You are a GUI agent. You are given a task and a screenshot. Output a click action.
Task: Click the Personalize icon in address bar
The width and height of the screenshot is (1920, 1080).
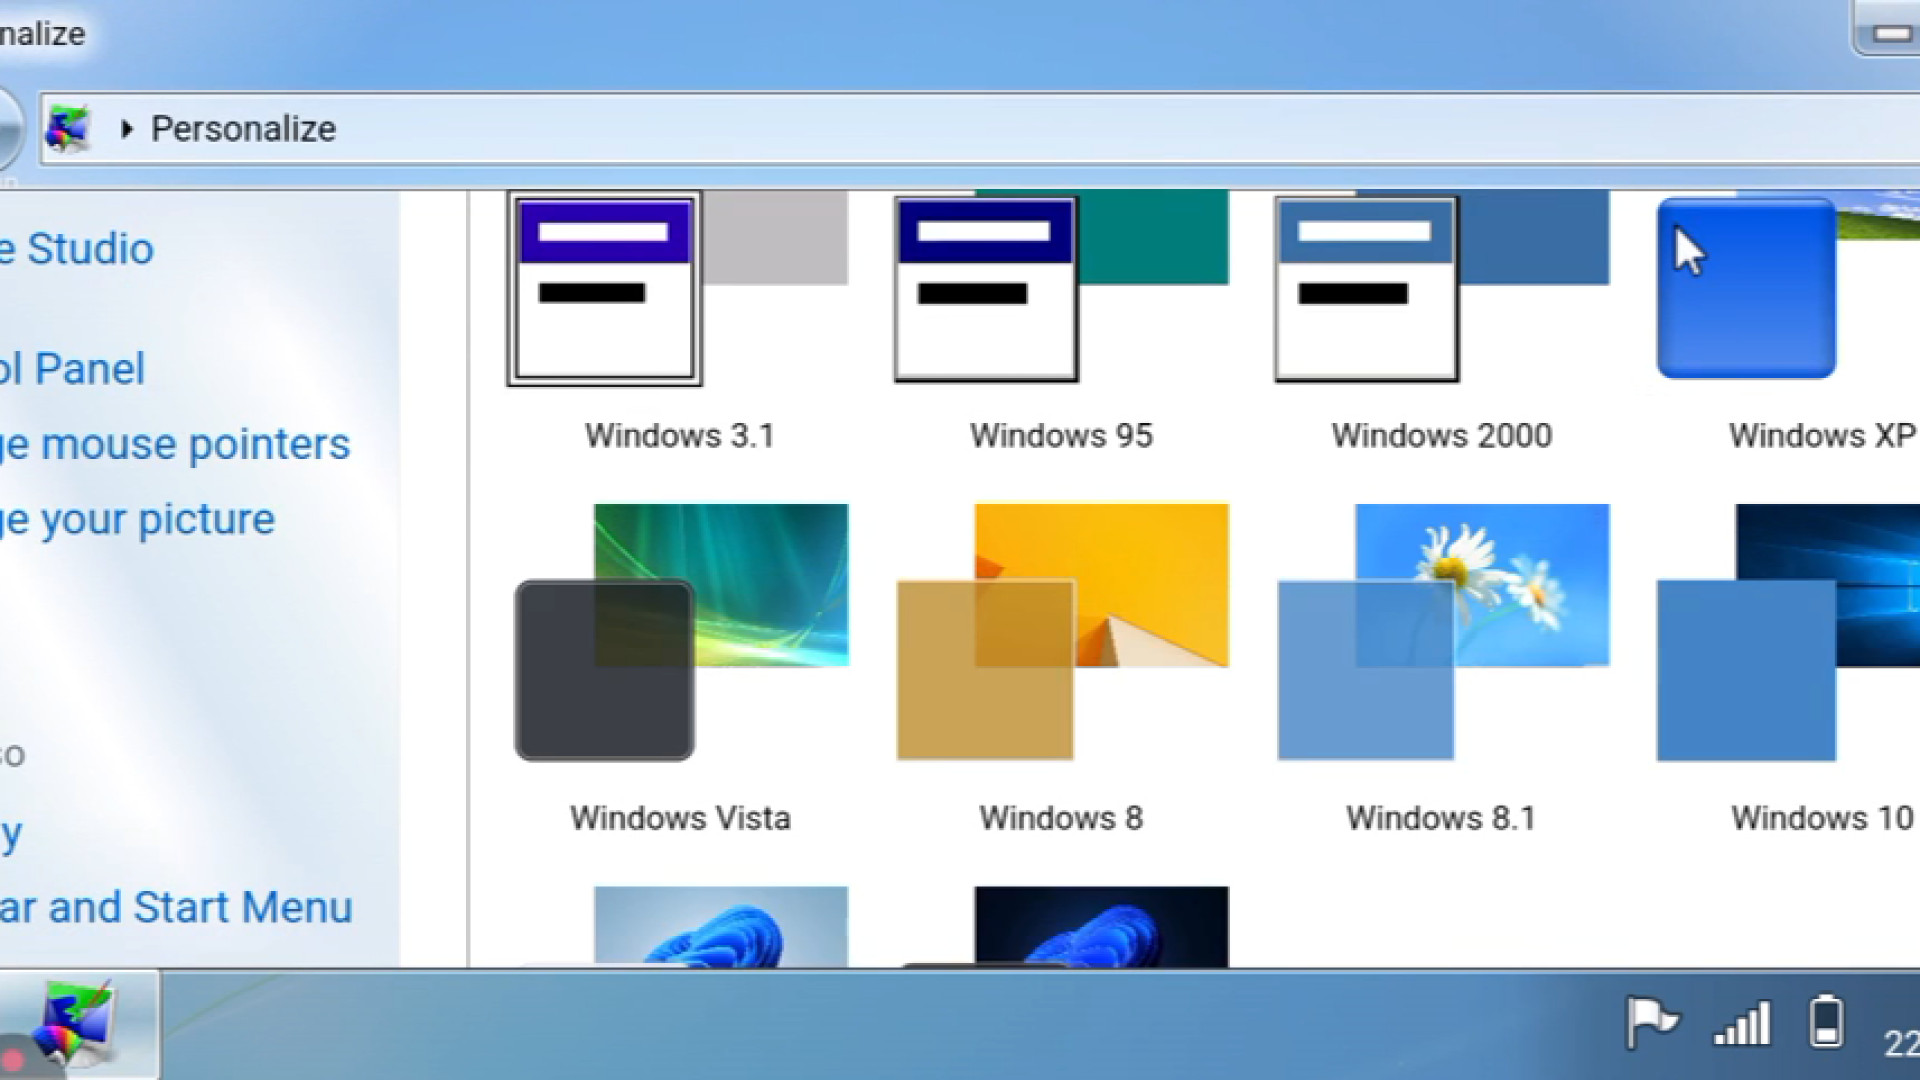69,128
